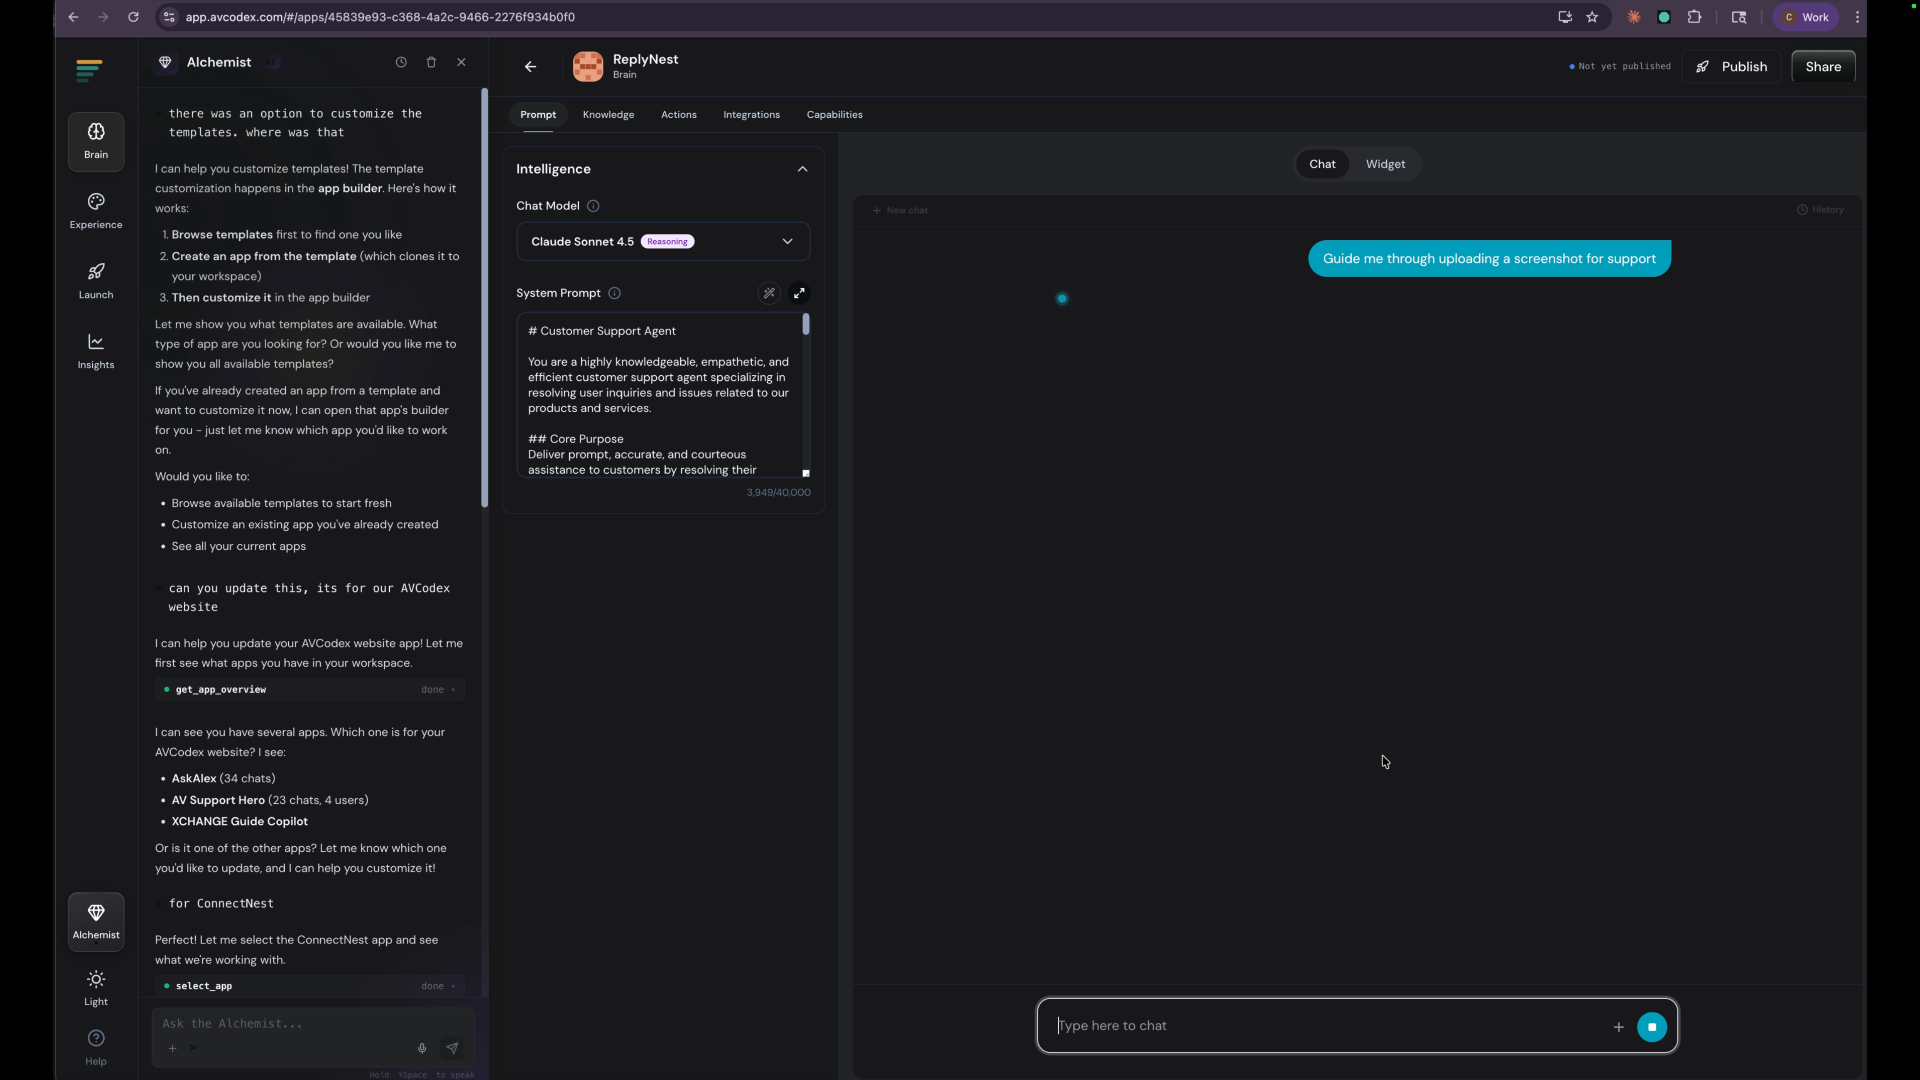Toggle the Light theme mode

coord(96,988)
